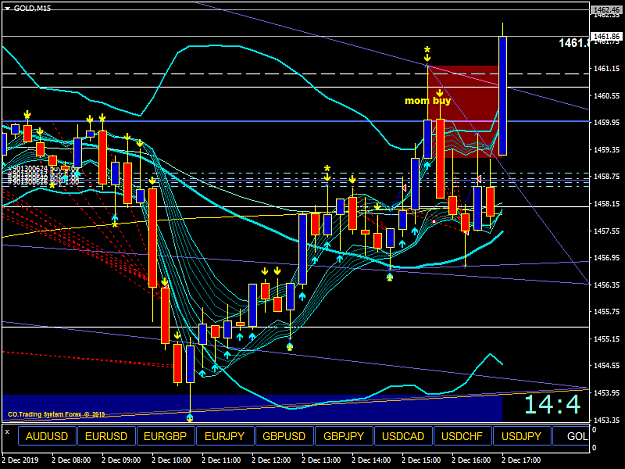Click the 1456.35 price scale value
This screenshot has width=625, height=469.
pyautogui.click(x=607, y=285)
